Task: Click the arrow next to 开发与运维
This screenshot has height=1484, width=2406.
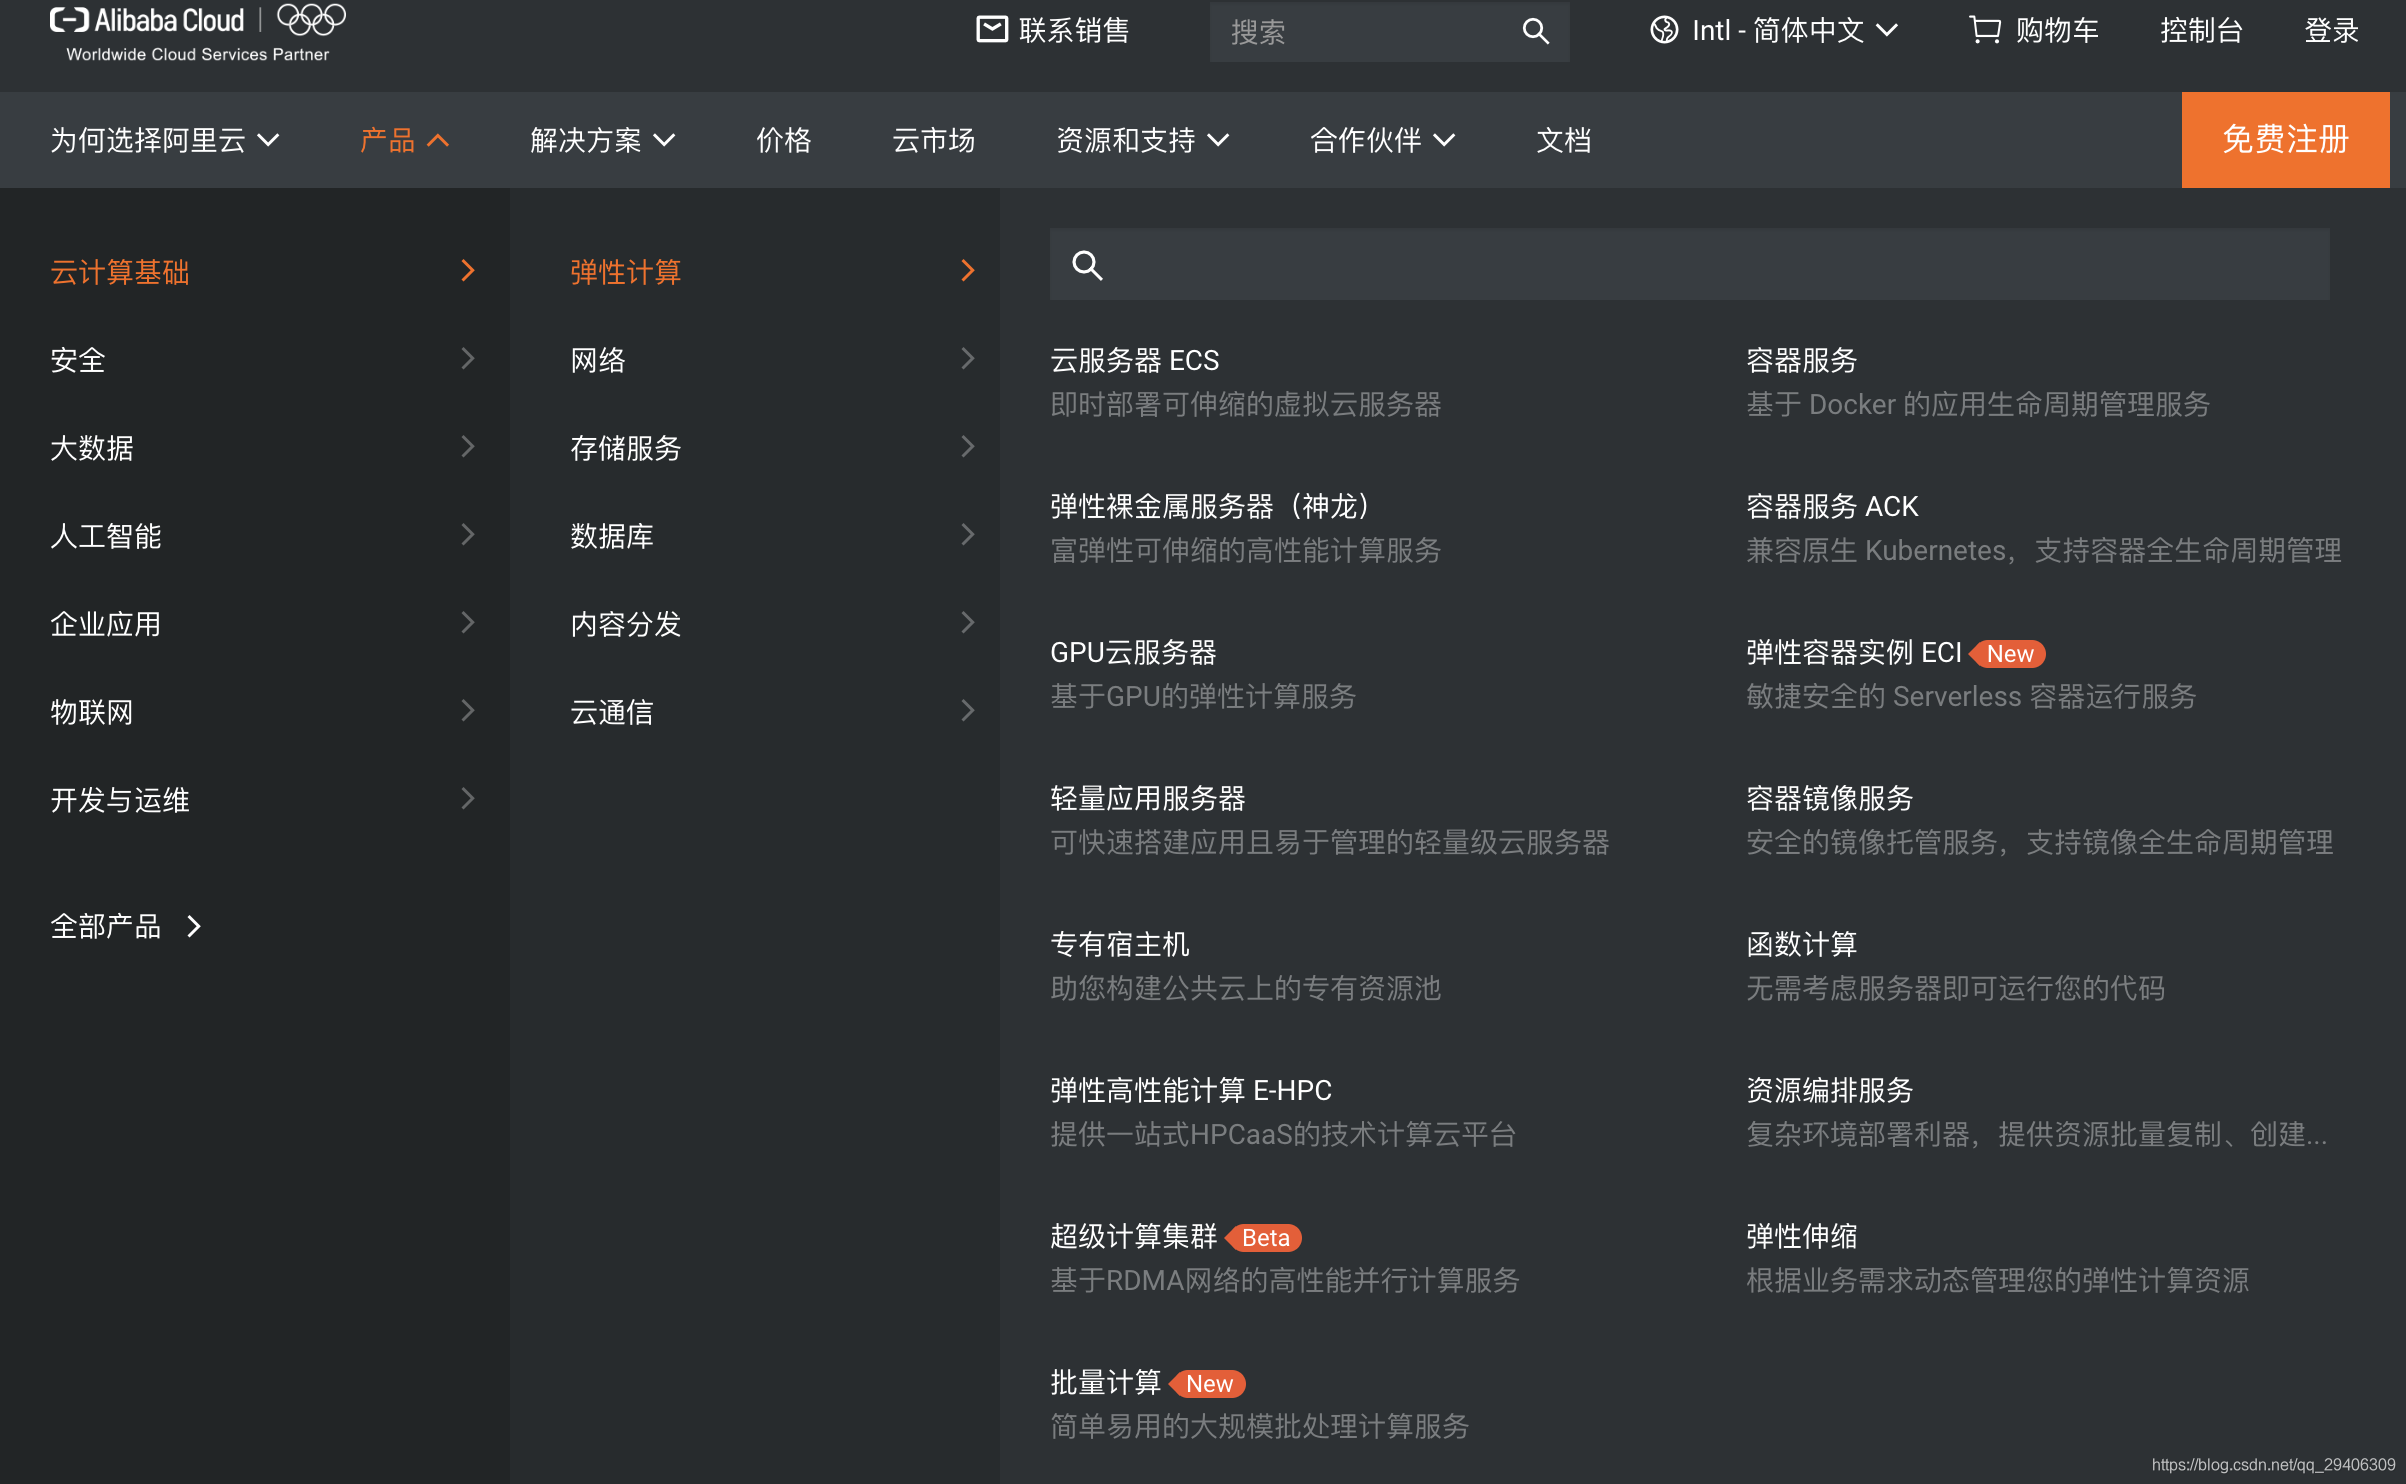Action: (x=467, y=798)
